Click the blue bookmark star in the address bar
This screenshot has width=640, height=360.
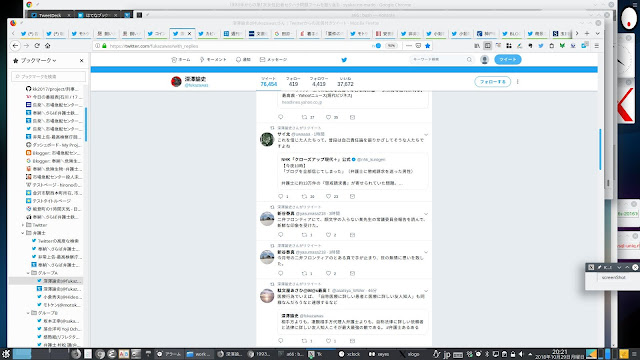click(x=428, y=46)
